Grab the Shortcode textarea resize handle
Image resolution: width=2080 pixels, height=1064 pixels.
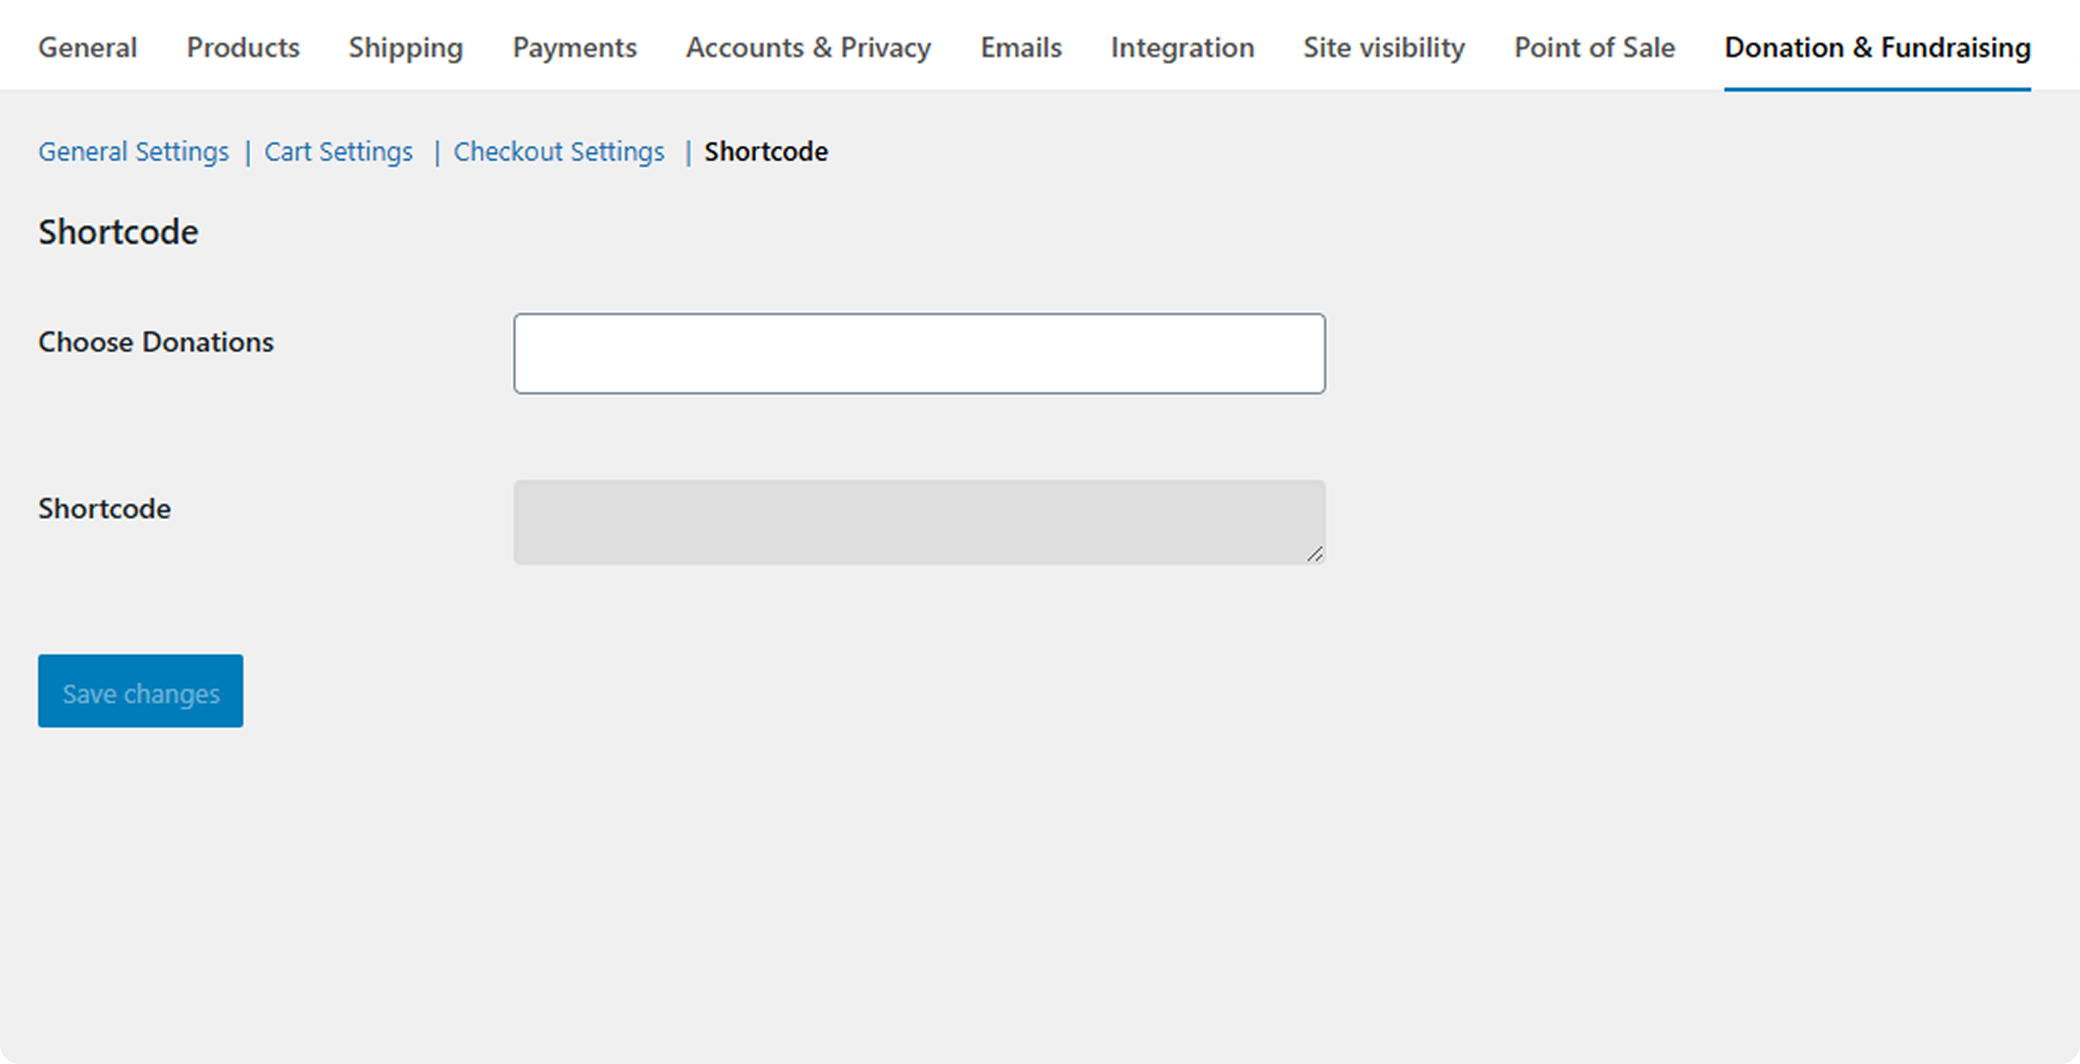[1315, 554]
